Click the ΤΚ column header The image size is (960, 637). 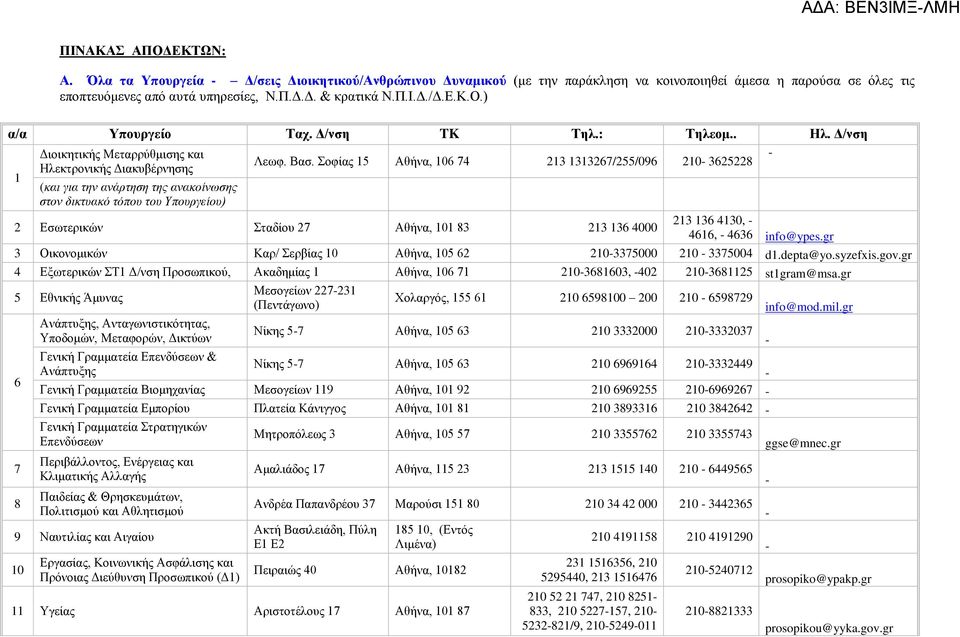449,134
